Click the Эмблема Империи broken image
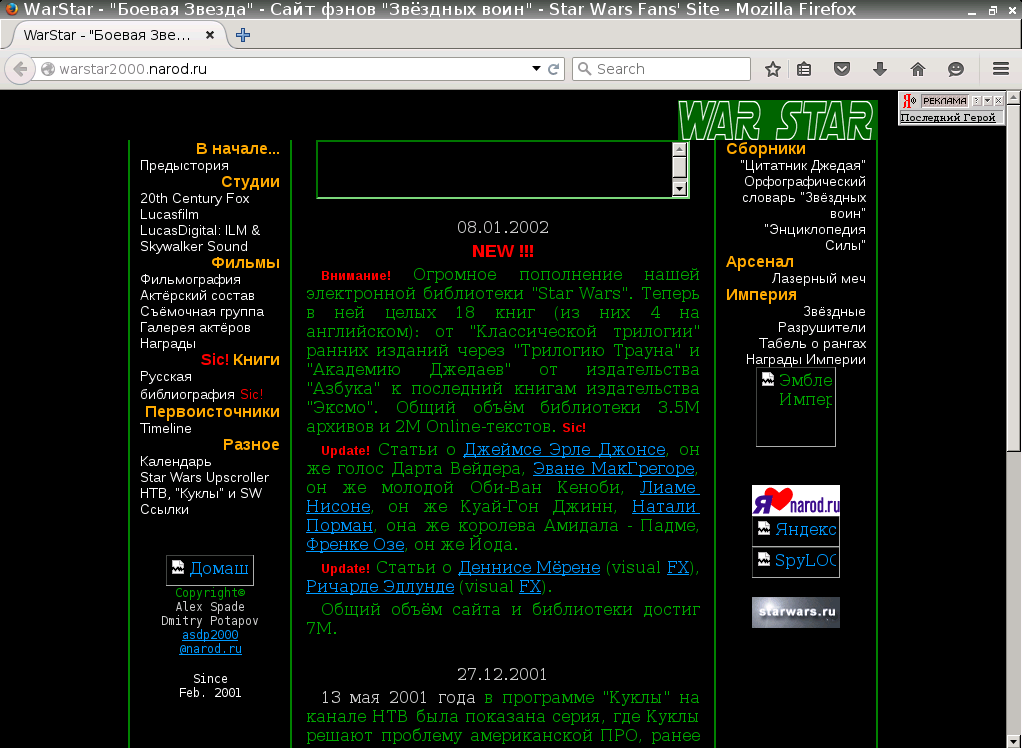1022x748 pixels. (x=796, y=407)
